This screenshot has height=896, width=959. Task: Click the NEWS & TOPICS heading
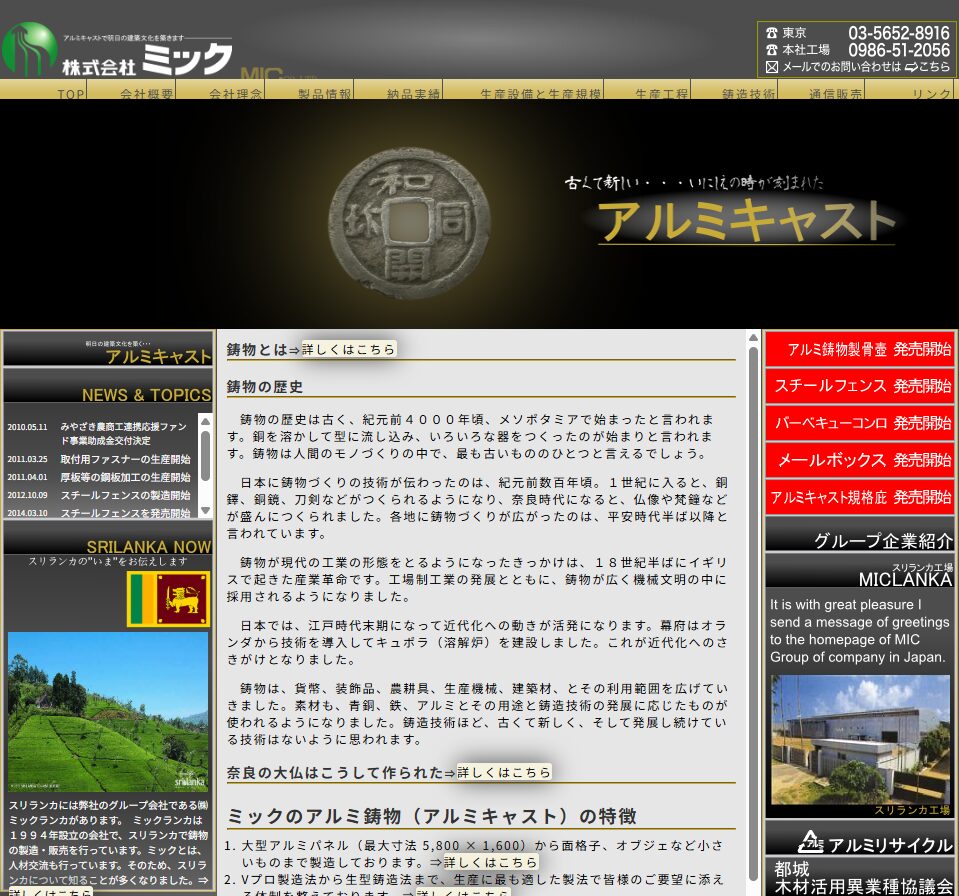146,395
